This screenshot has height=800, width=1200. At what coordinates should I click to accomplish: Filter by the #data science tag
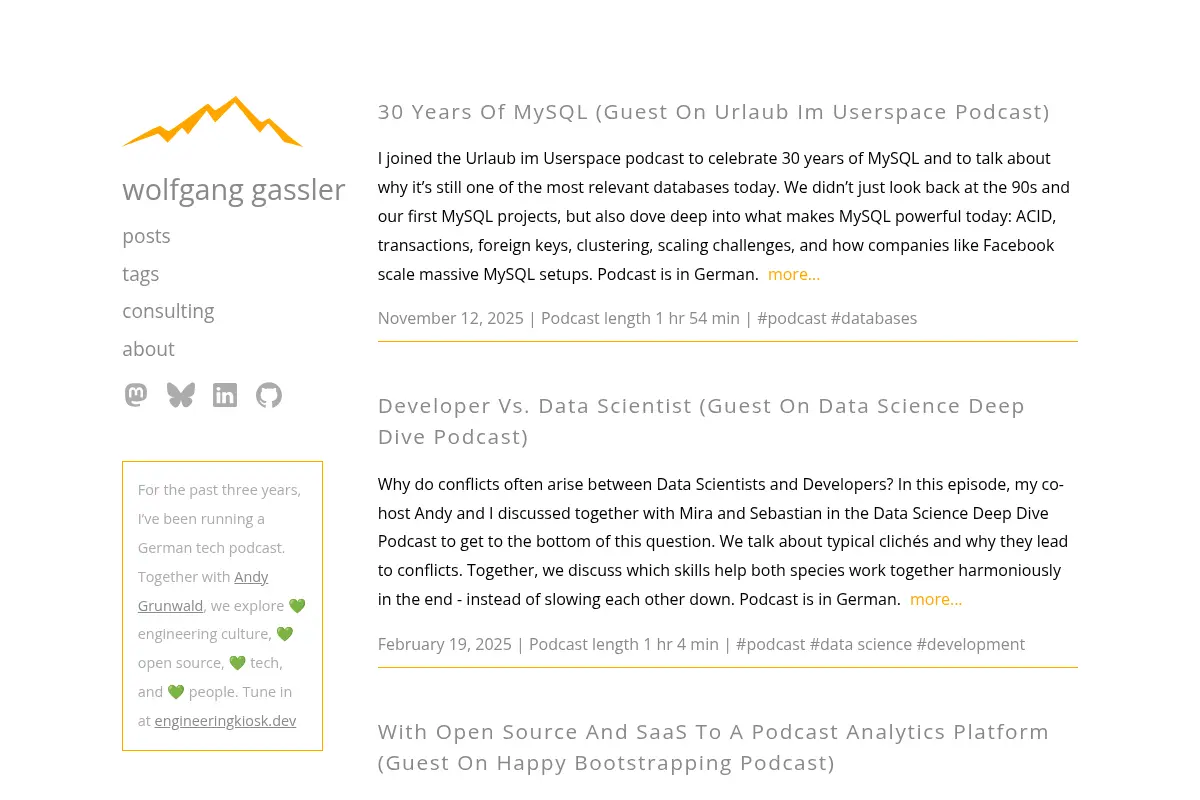[x=861, y=644]
